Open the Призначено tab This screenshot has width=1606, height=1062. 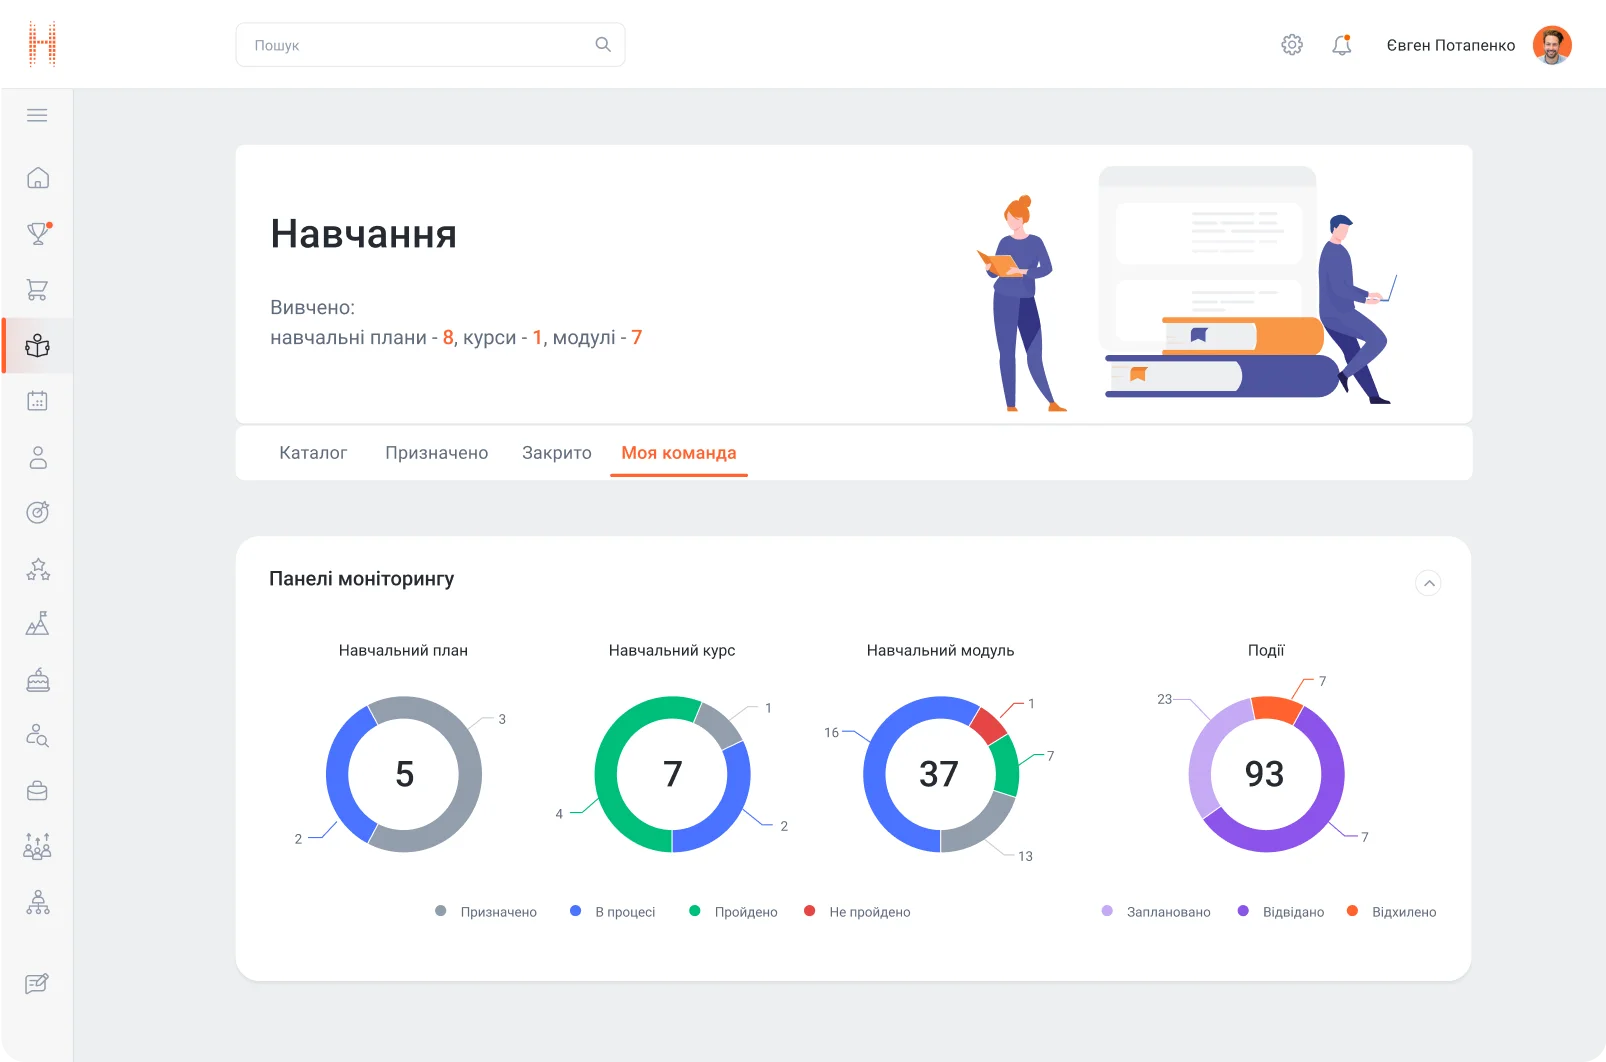pyautogui.click(x=436, y=452)
